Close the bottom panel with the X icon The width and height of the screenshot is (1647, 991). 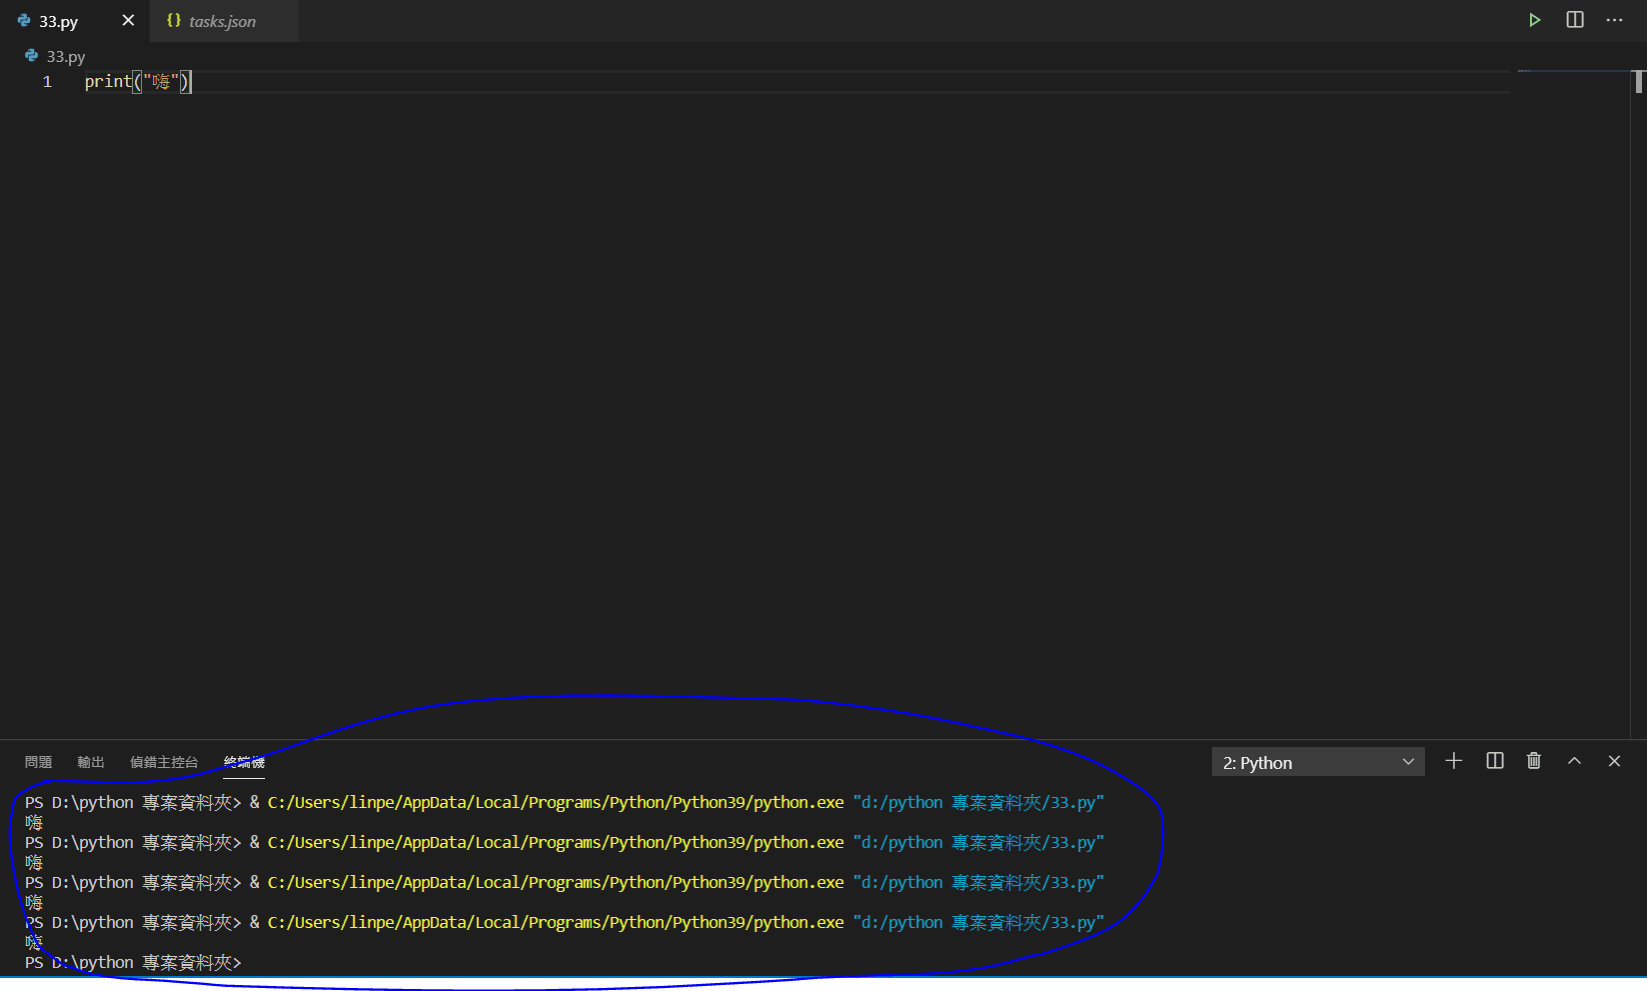pyautogui.click(x=1613, y=761)
